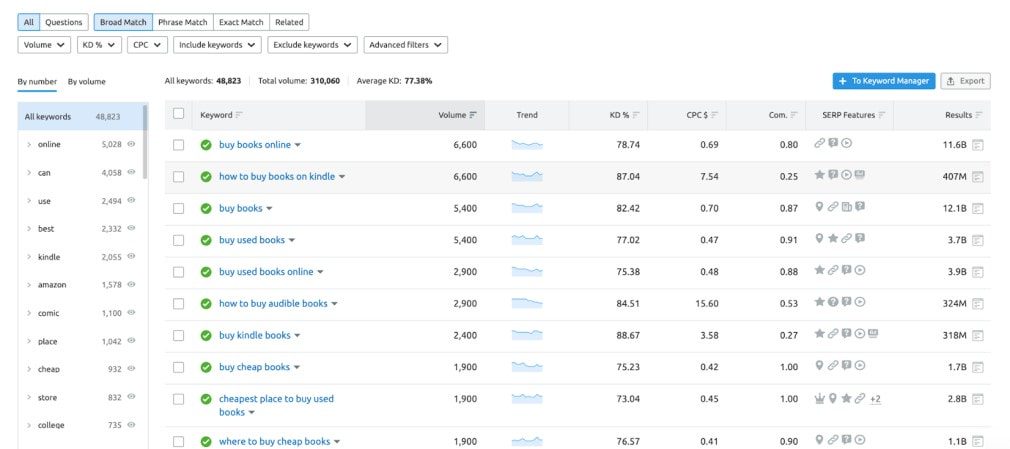This screenshot has width=1010, height=449.
Task: Sort by the Volume column sort icon
Action: point(473,115)
